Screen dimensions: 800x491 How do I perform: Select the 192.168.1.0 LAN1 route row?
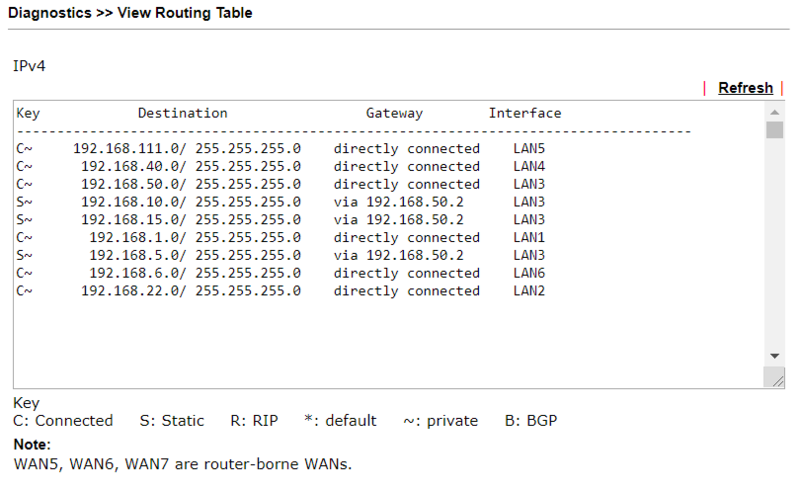(x=281, y=237)
